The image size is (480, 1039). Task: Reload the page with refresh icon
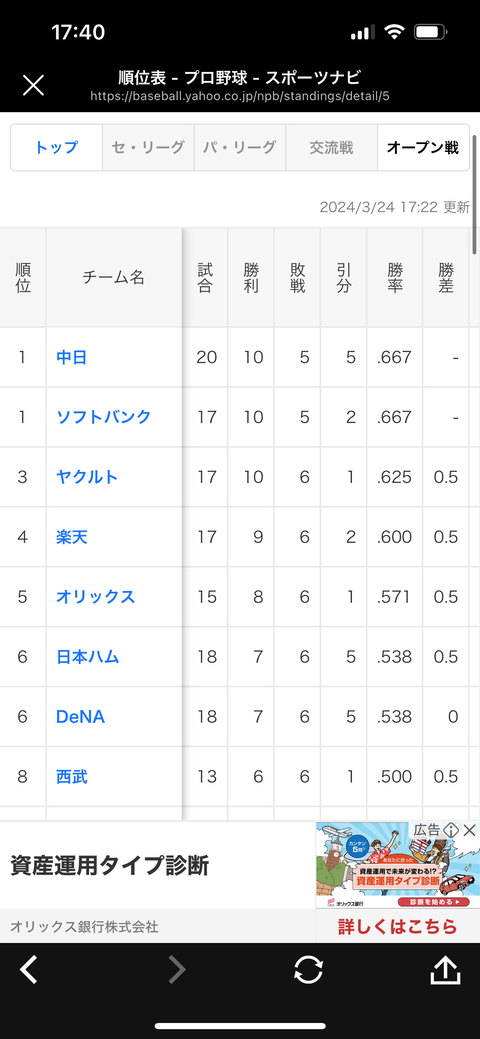308,970
